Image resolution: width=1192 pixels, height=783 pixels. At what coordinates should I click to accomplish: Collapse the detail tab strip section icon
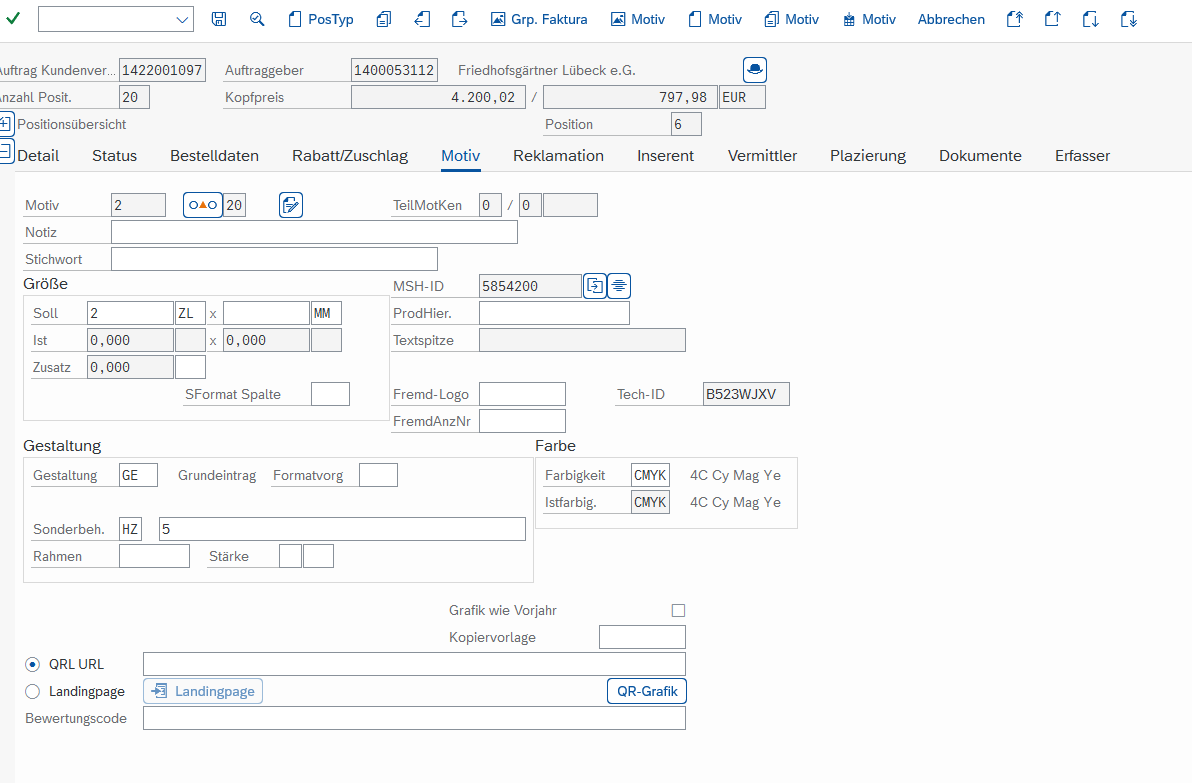tap(6, 150)
